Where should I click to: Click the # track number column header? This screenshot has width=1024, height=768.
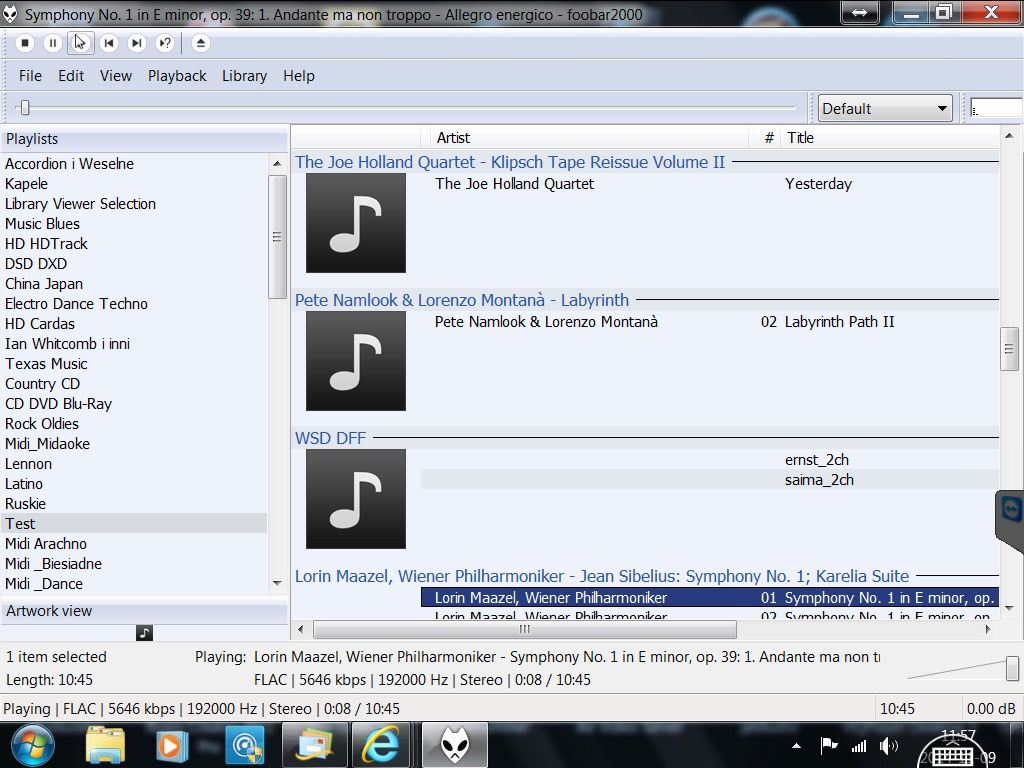pyautogui.click(x=765, y=138)
